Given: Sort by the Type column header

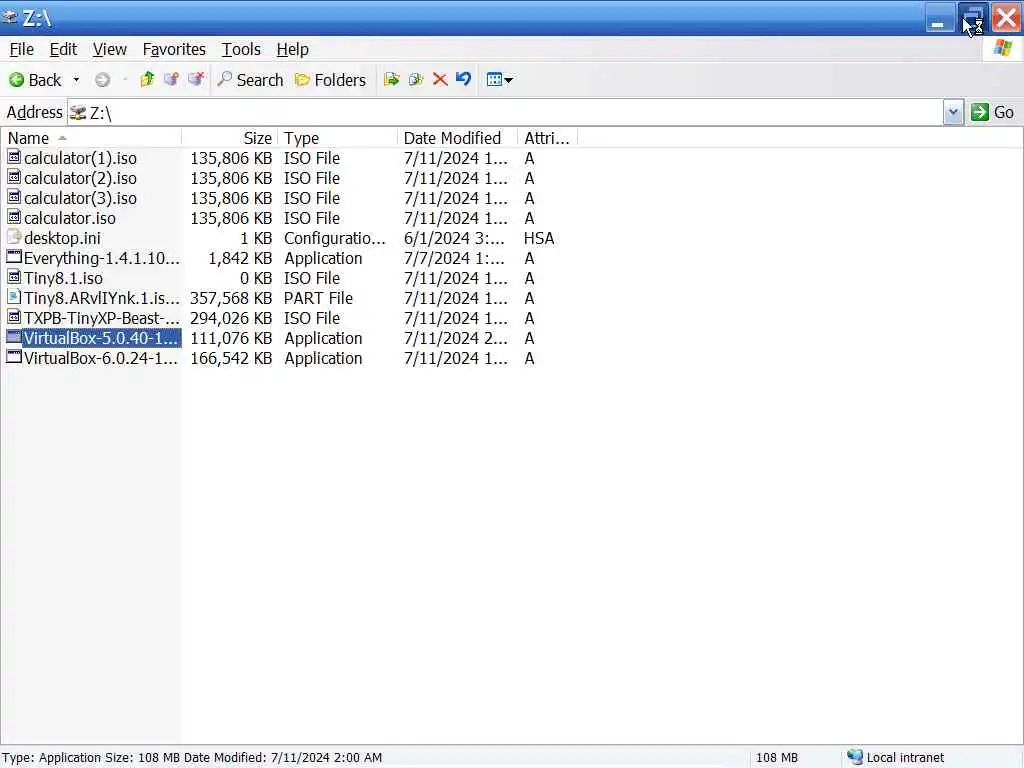Looking at the screenshot, I should tap(337, 138).
